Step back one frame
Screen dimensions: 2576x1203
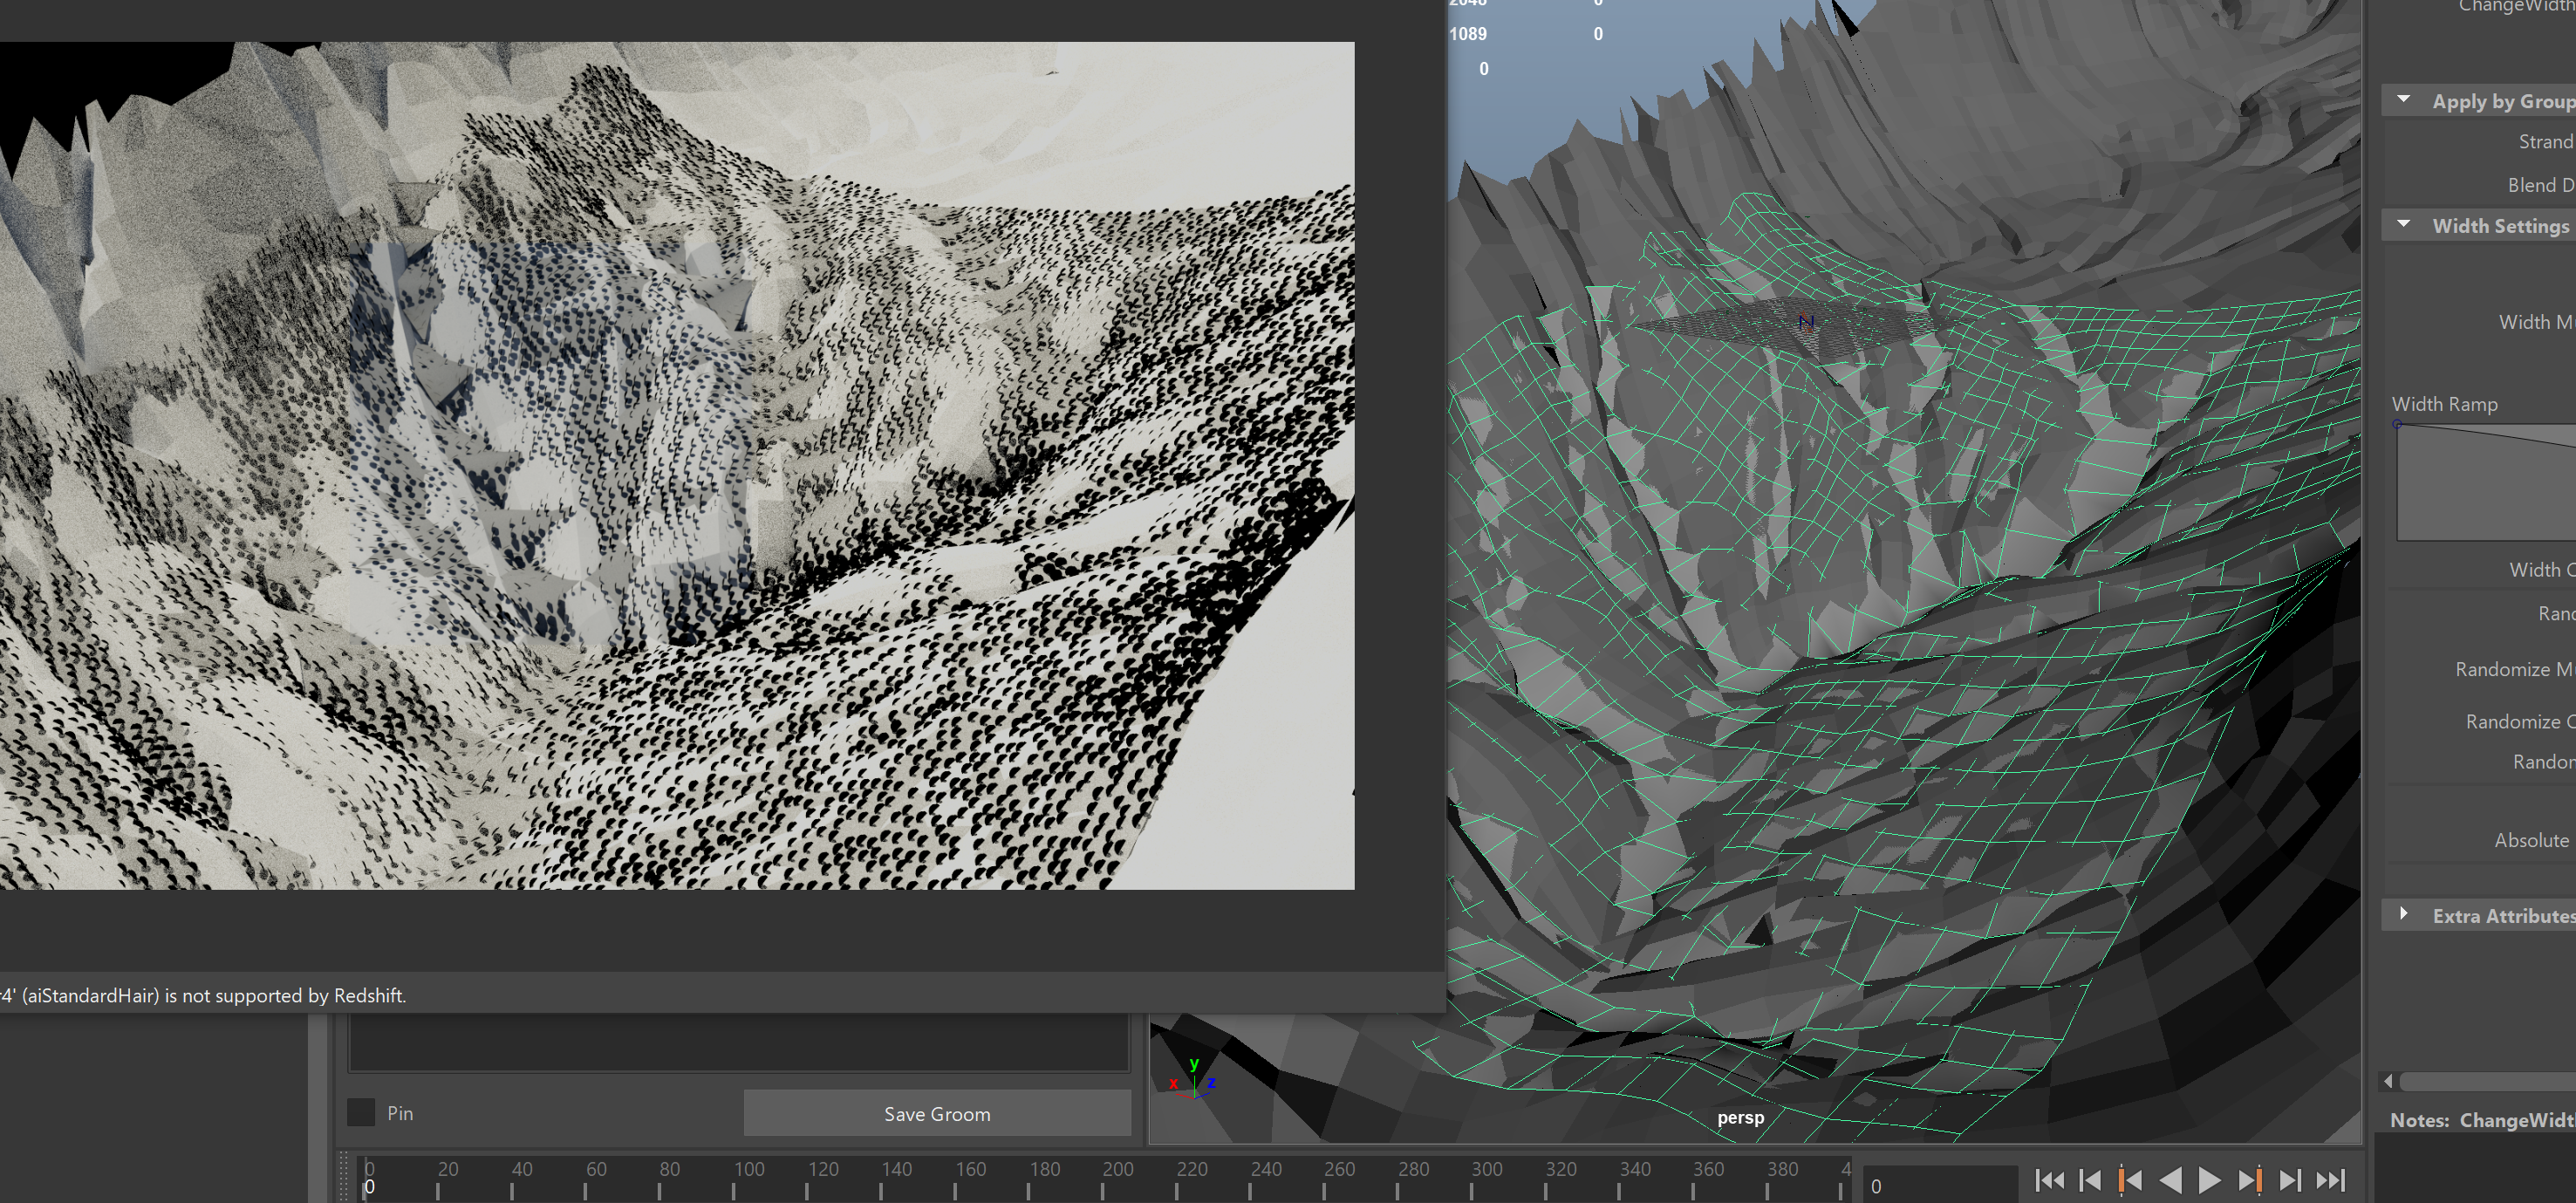(2090, 1180)
